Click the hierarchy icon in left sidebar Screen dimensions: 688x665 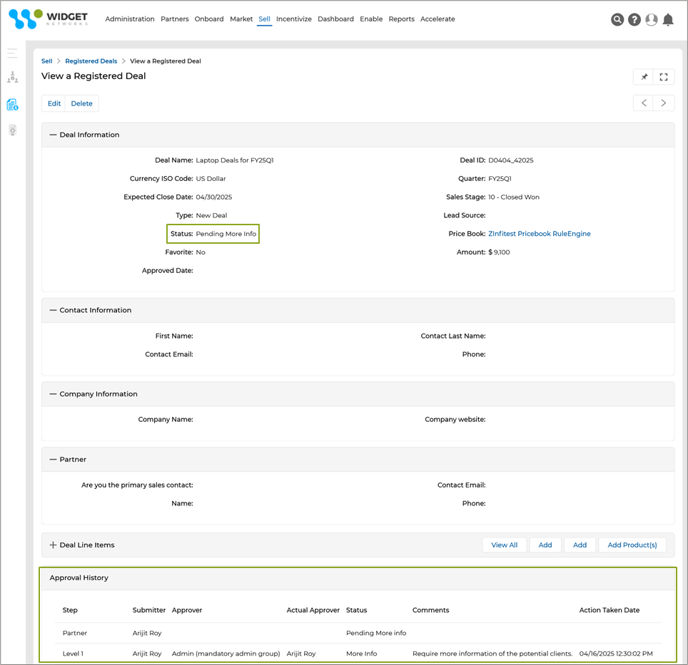12,78
